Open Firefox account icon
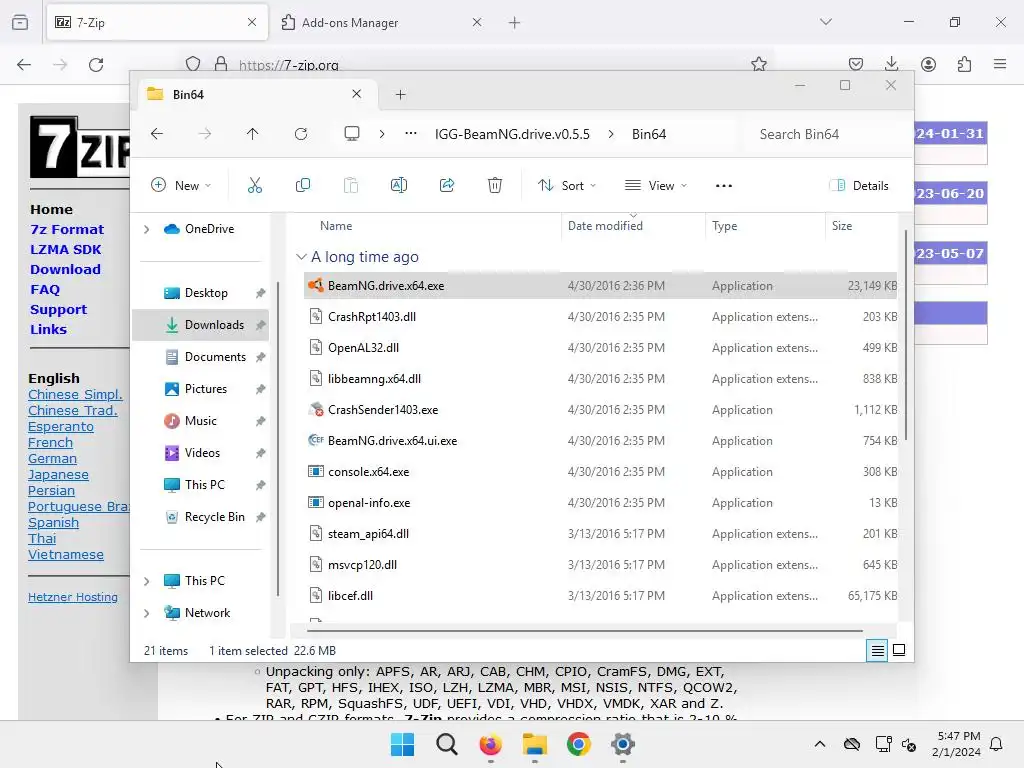 pos(928,64)
